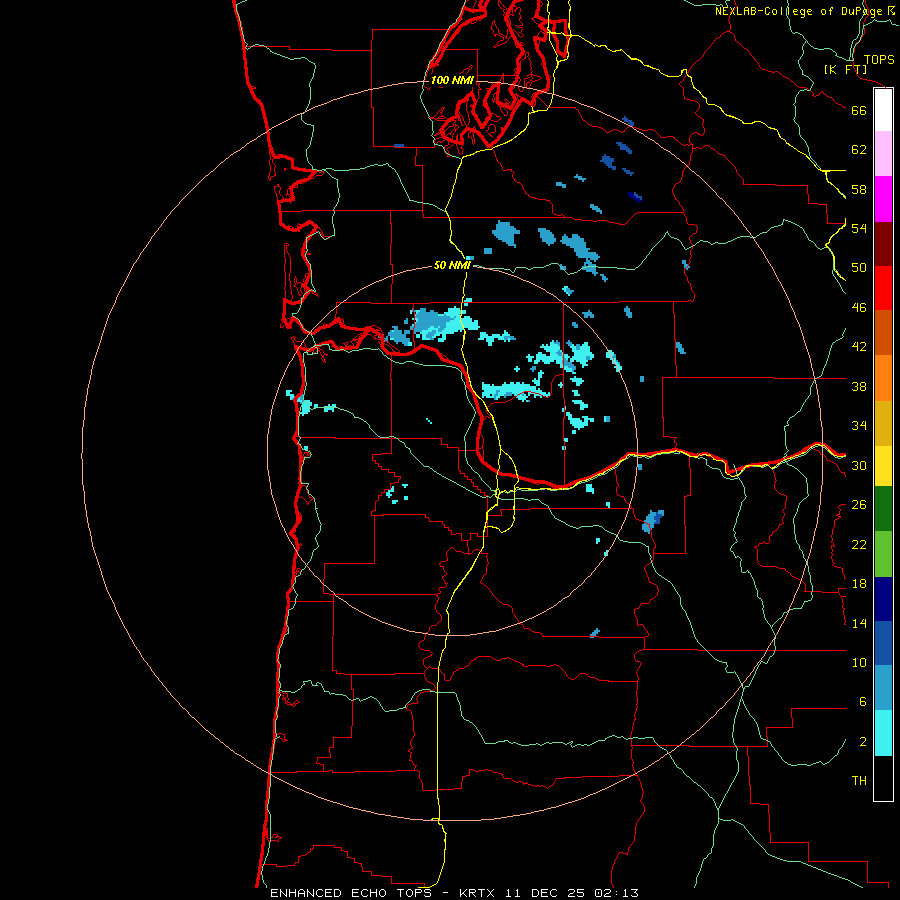900x900 pixels.
Task: Click the legend value "66"
Action: point(859,110)
